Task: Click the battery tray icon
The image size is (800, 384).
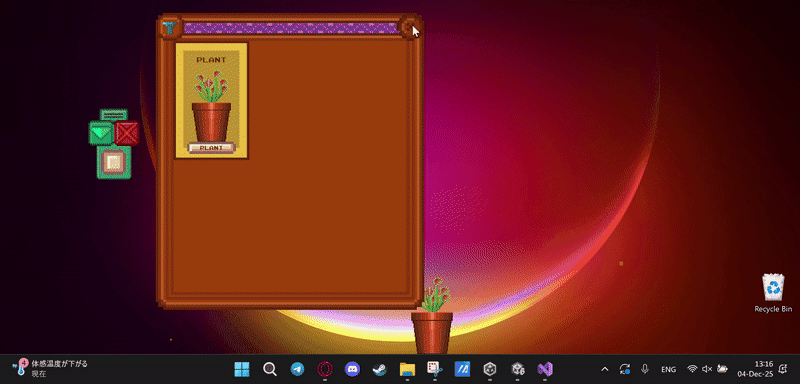Action: (722, 369)
